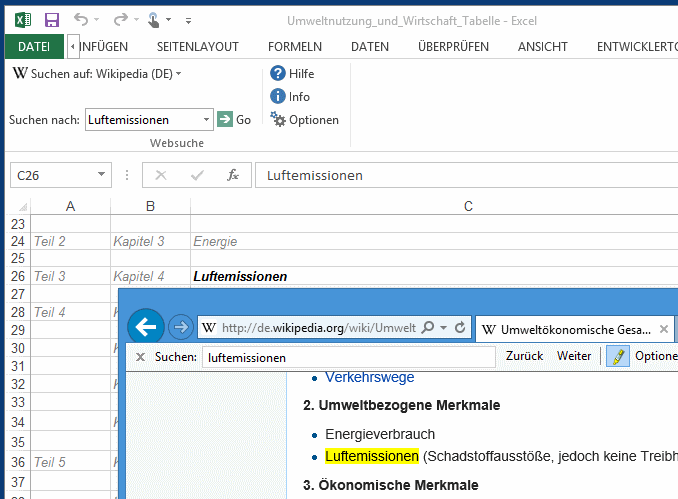This screenshot has width=678, height=499.
Task: Undo the last action
Action: coord(81,19)
